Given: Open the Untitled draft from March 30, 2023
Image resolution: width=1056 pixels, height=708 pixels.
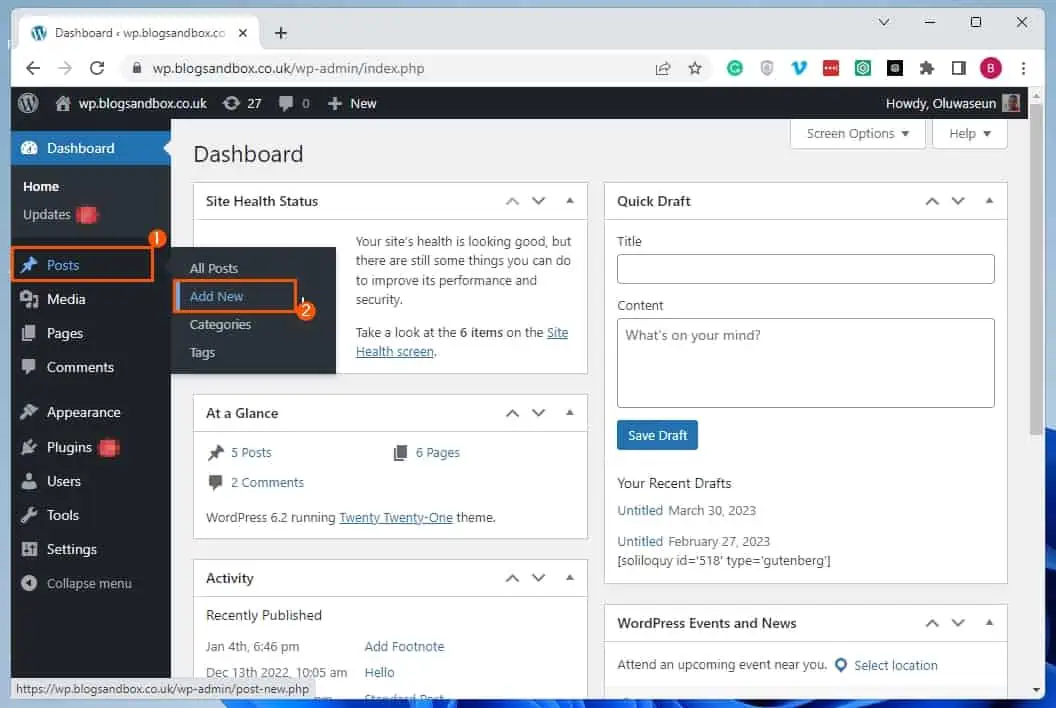Looking at the screenshot, I should pyautogui.click(x=640, y=511).
